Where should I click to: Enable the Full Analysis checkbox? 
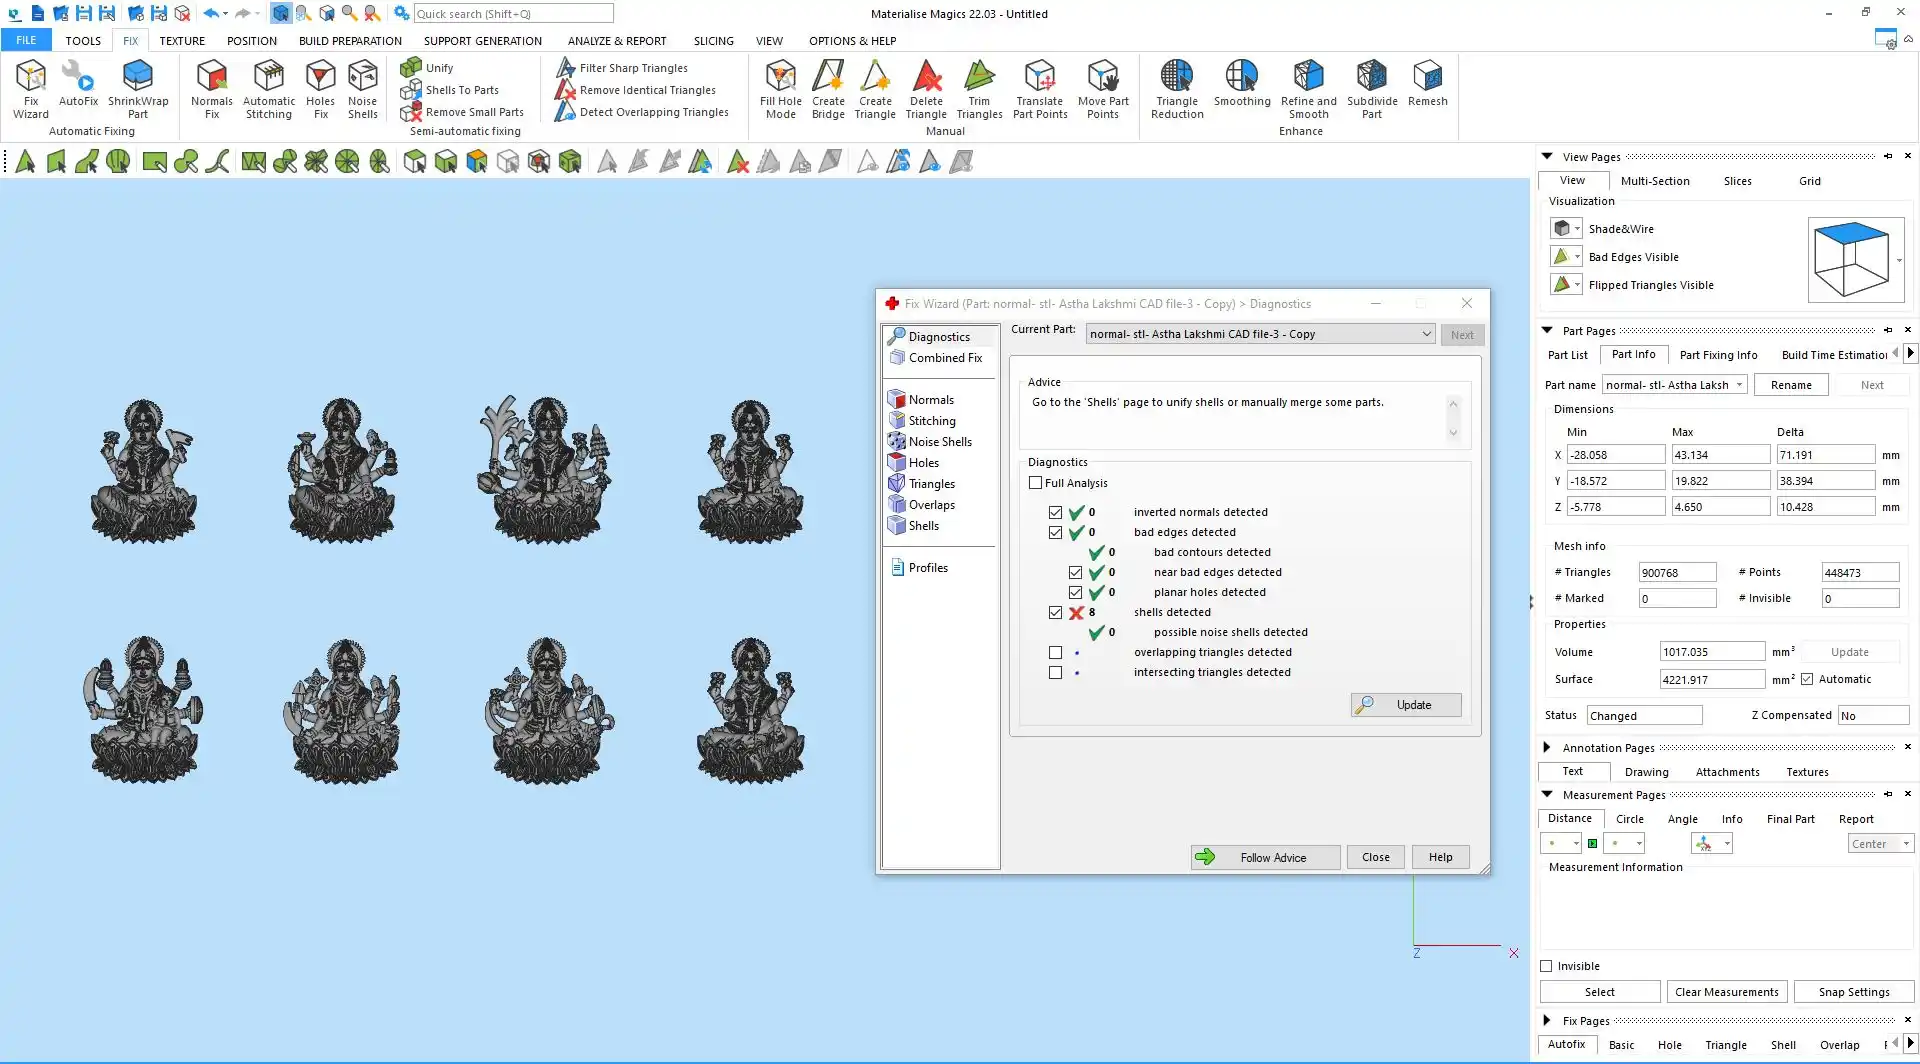click(1036, 483)
